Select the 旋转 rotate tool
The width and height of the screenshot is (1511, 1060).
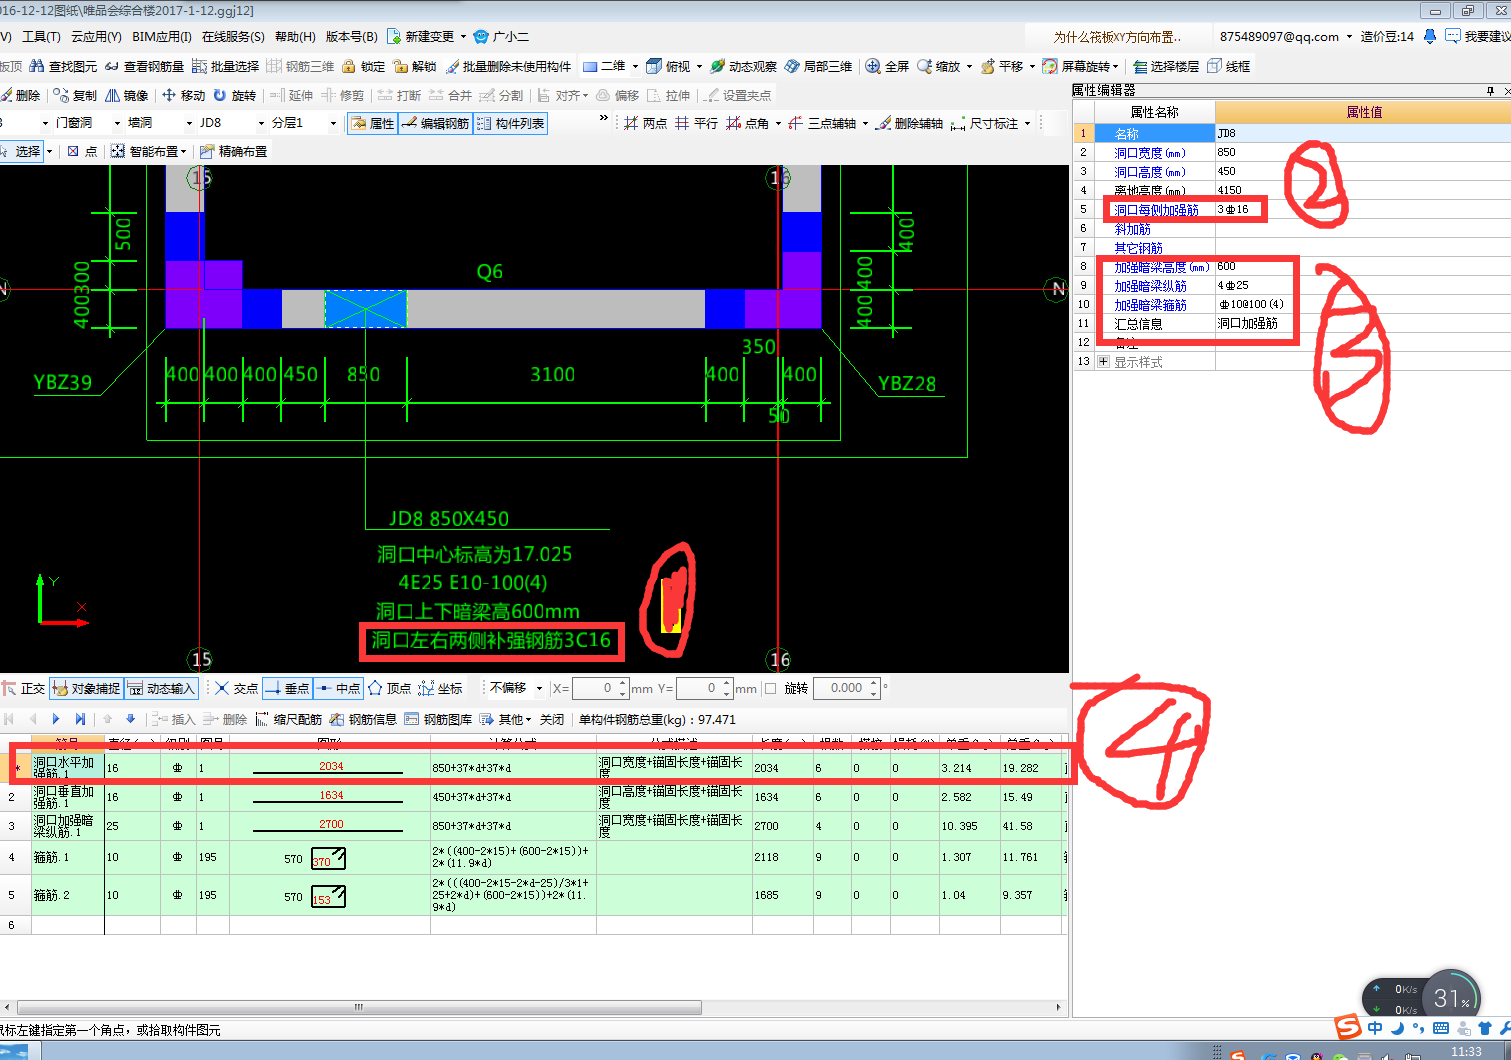[x=235, y=95]
